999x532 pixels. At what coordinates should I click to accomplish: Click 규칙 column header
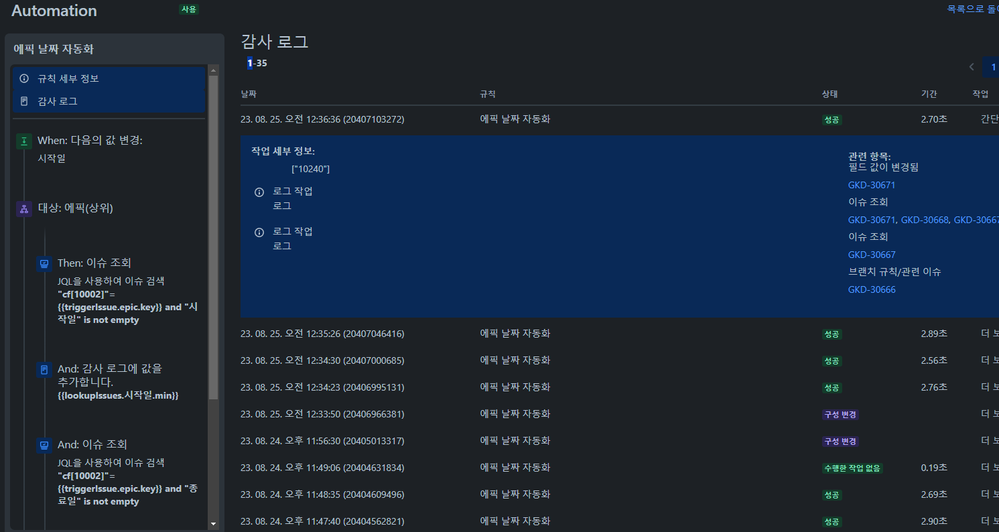pos(487,94)
